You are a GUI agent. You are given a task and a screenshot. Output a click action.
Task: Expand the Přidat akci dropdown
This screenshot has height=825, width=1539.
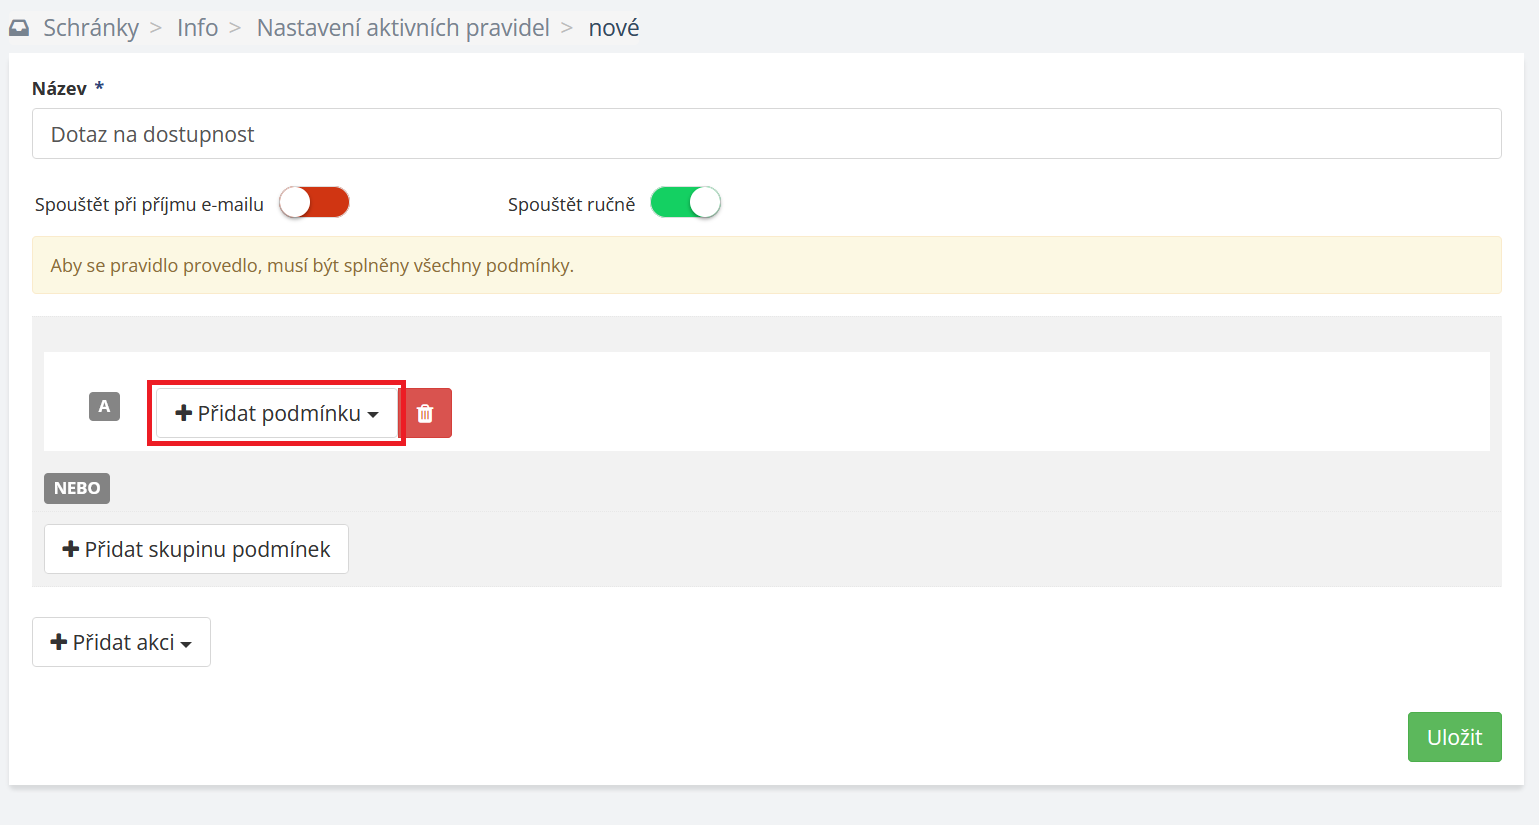121,642
